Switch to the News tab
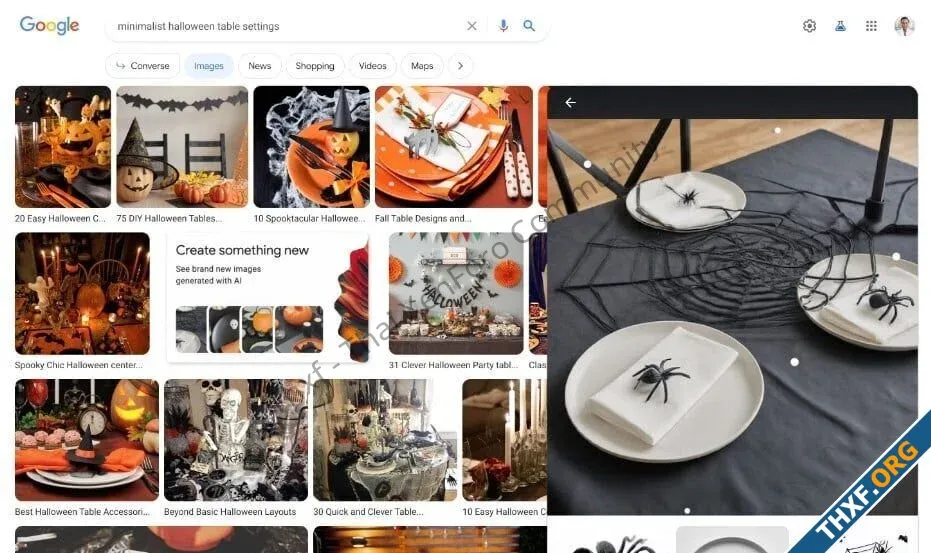The width and height of the screenshot is (931, 553). pyautogui.click(x=259, y=66)
